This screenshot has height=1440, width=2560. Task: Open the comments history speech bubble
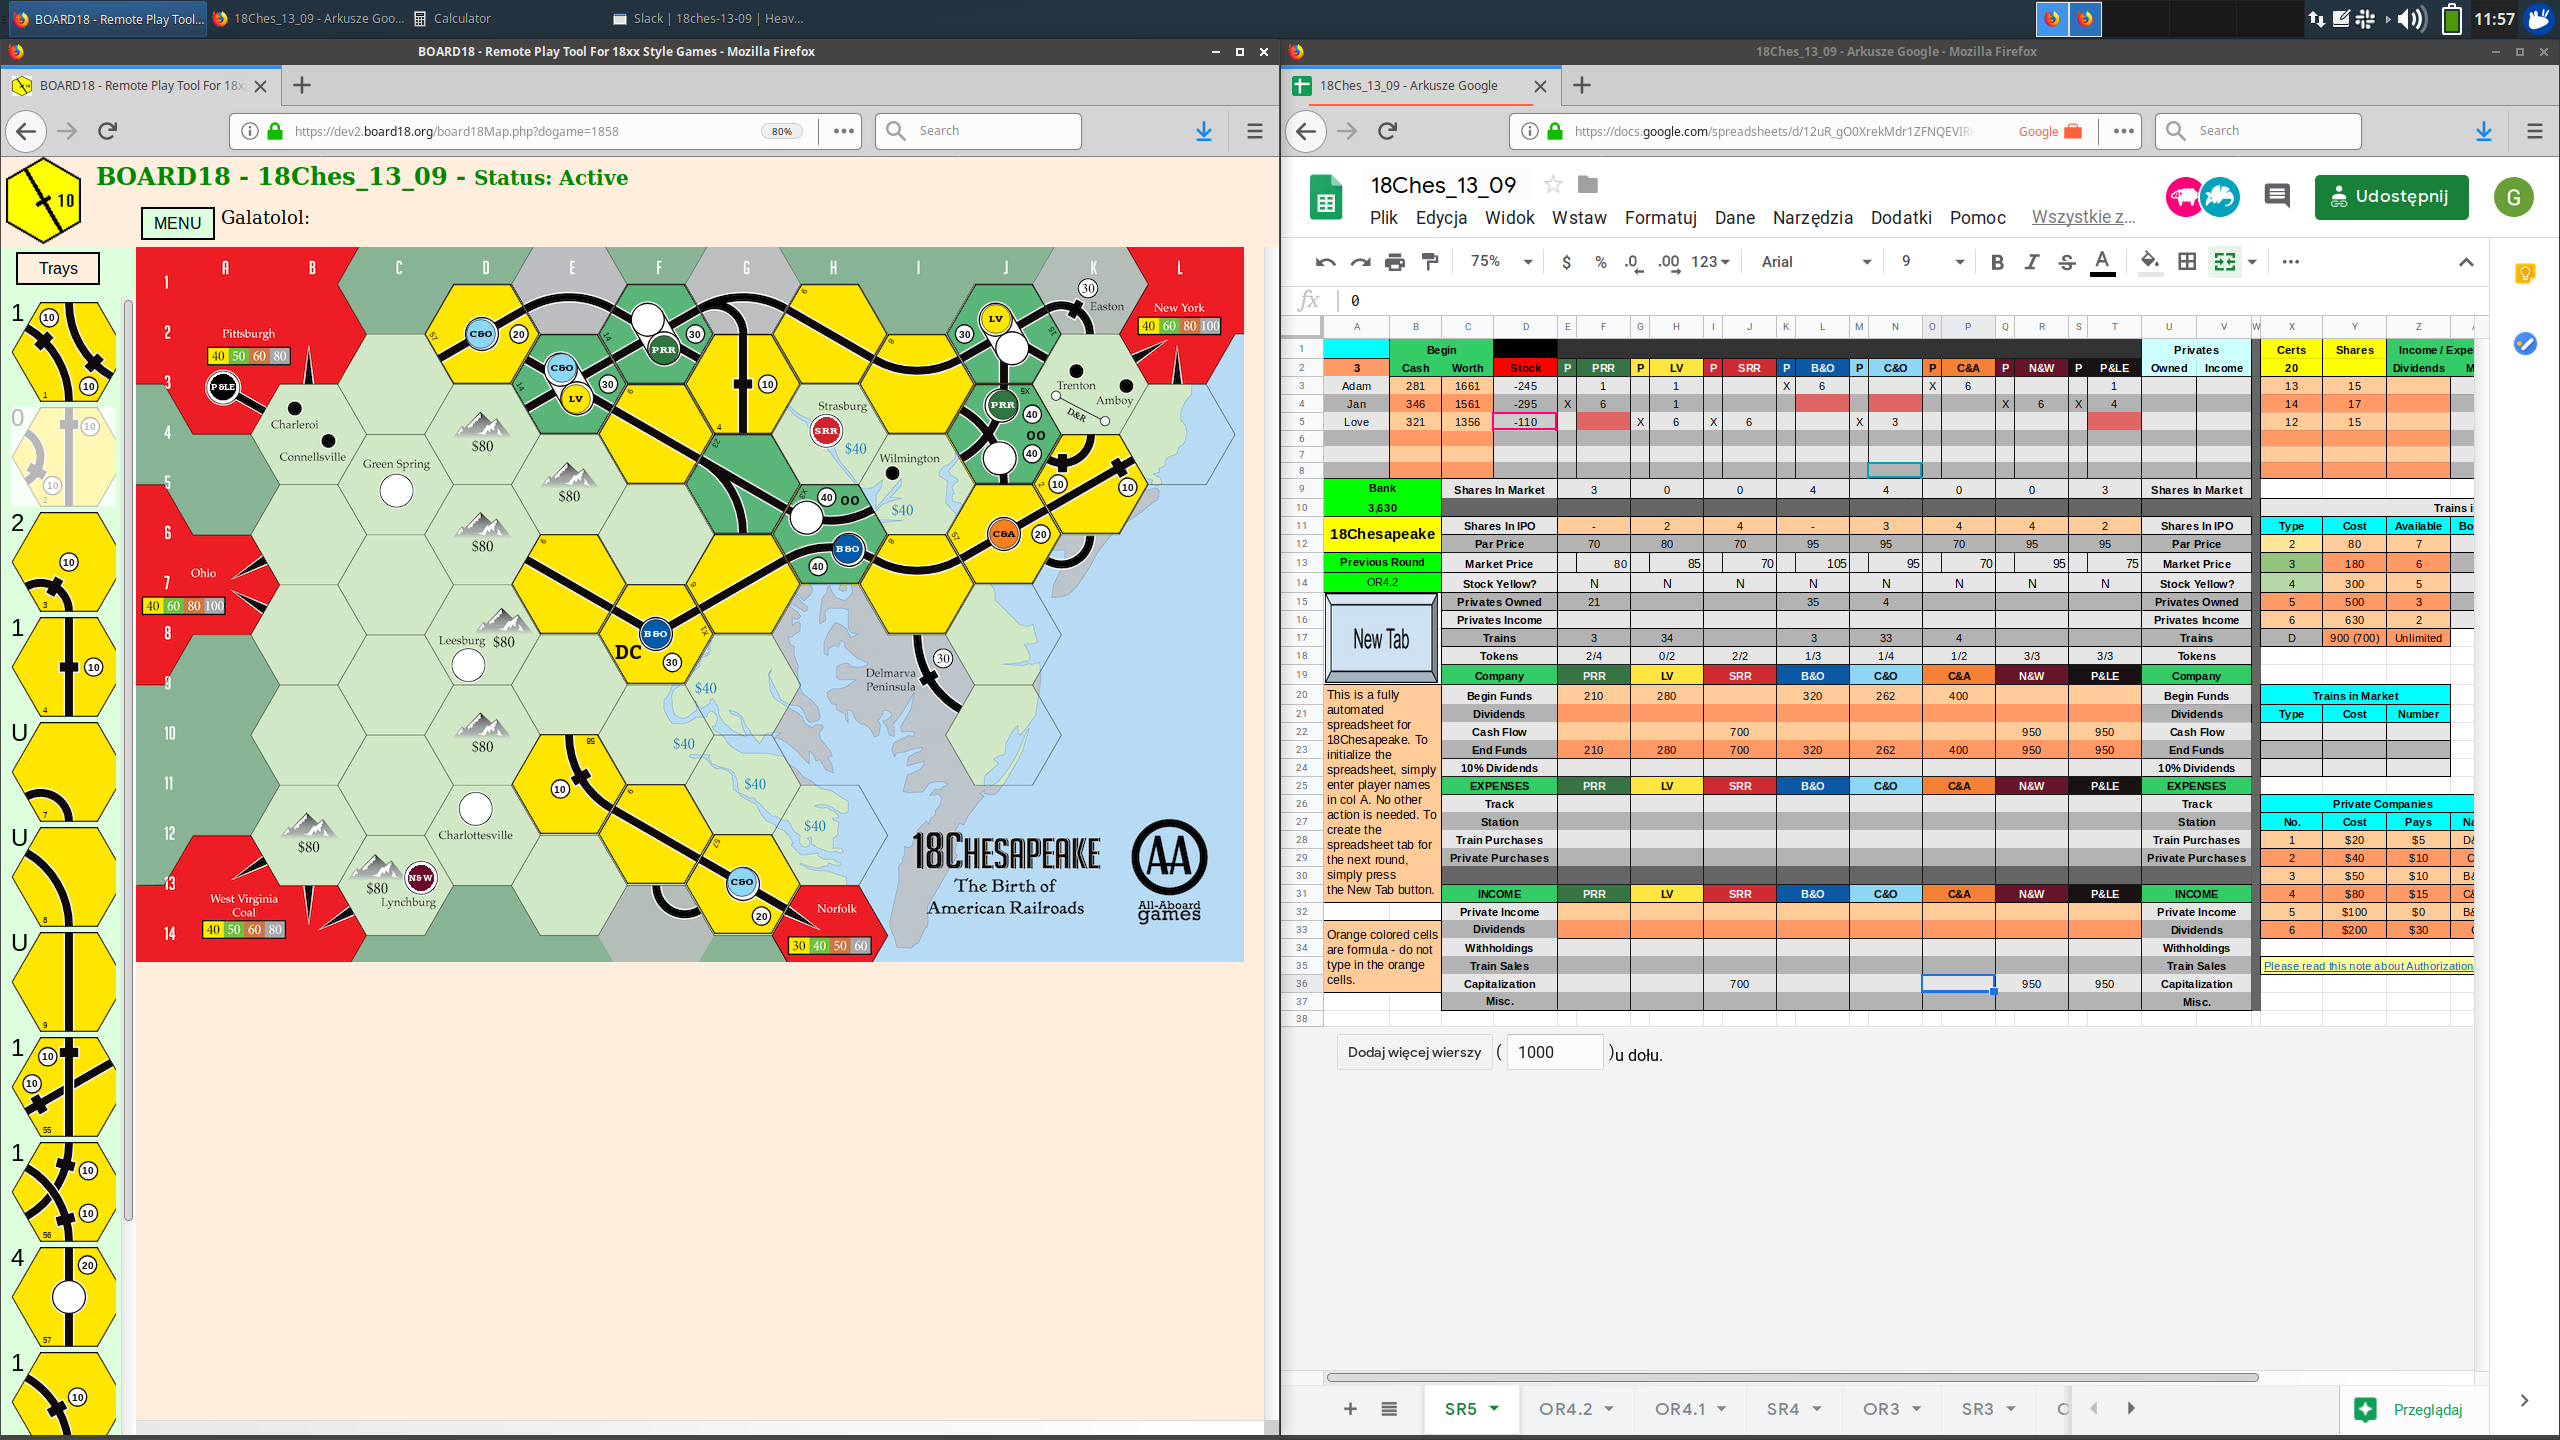[2277, 196]
